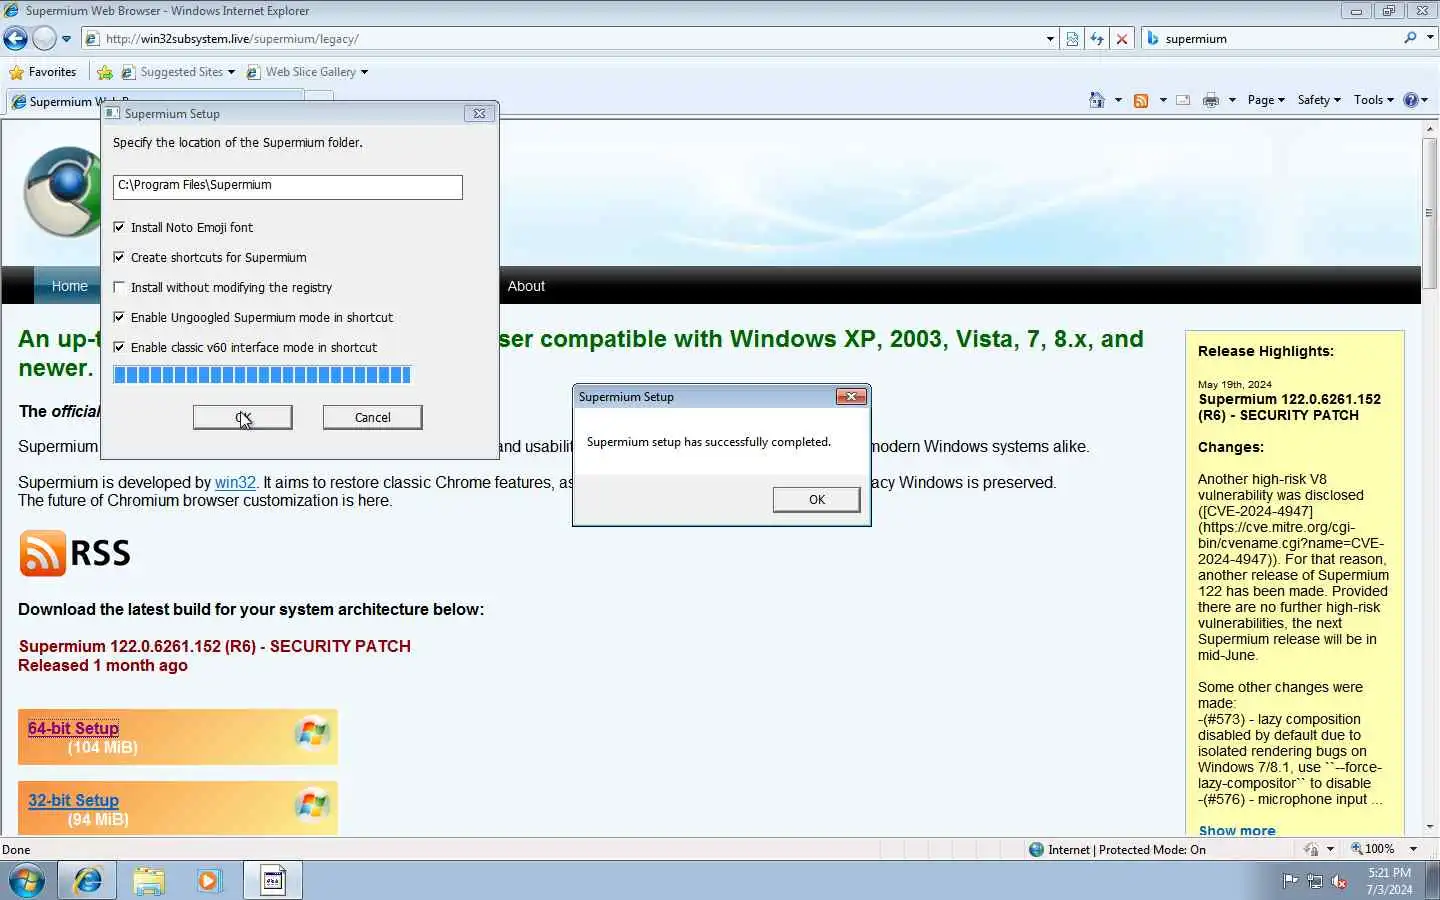Close the Supermium Setup options window
Screen dimensions: 1440x900
479,113
